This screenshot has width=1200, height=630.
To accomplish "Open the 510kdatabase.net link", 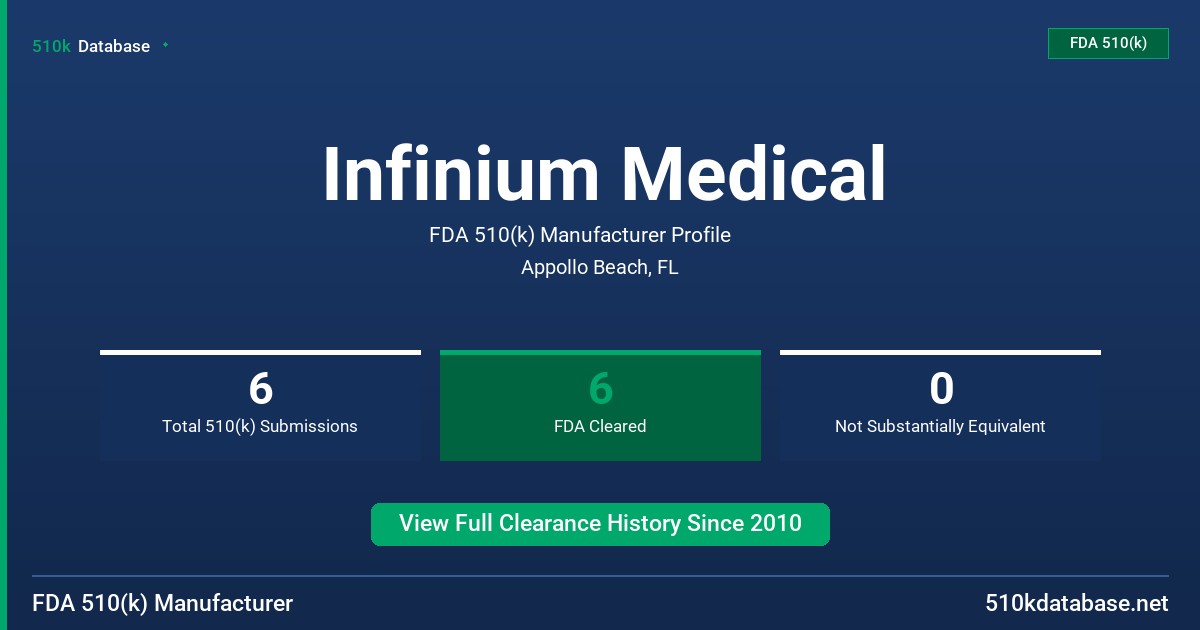I will tap(1076, 604).
